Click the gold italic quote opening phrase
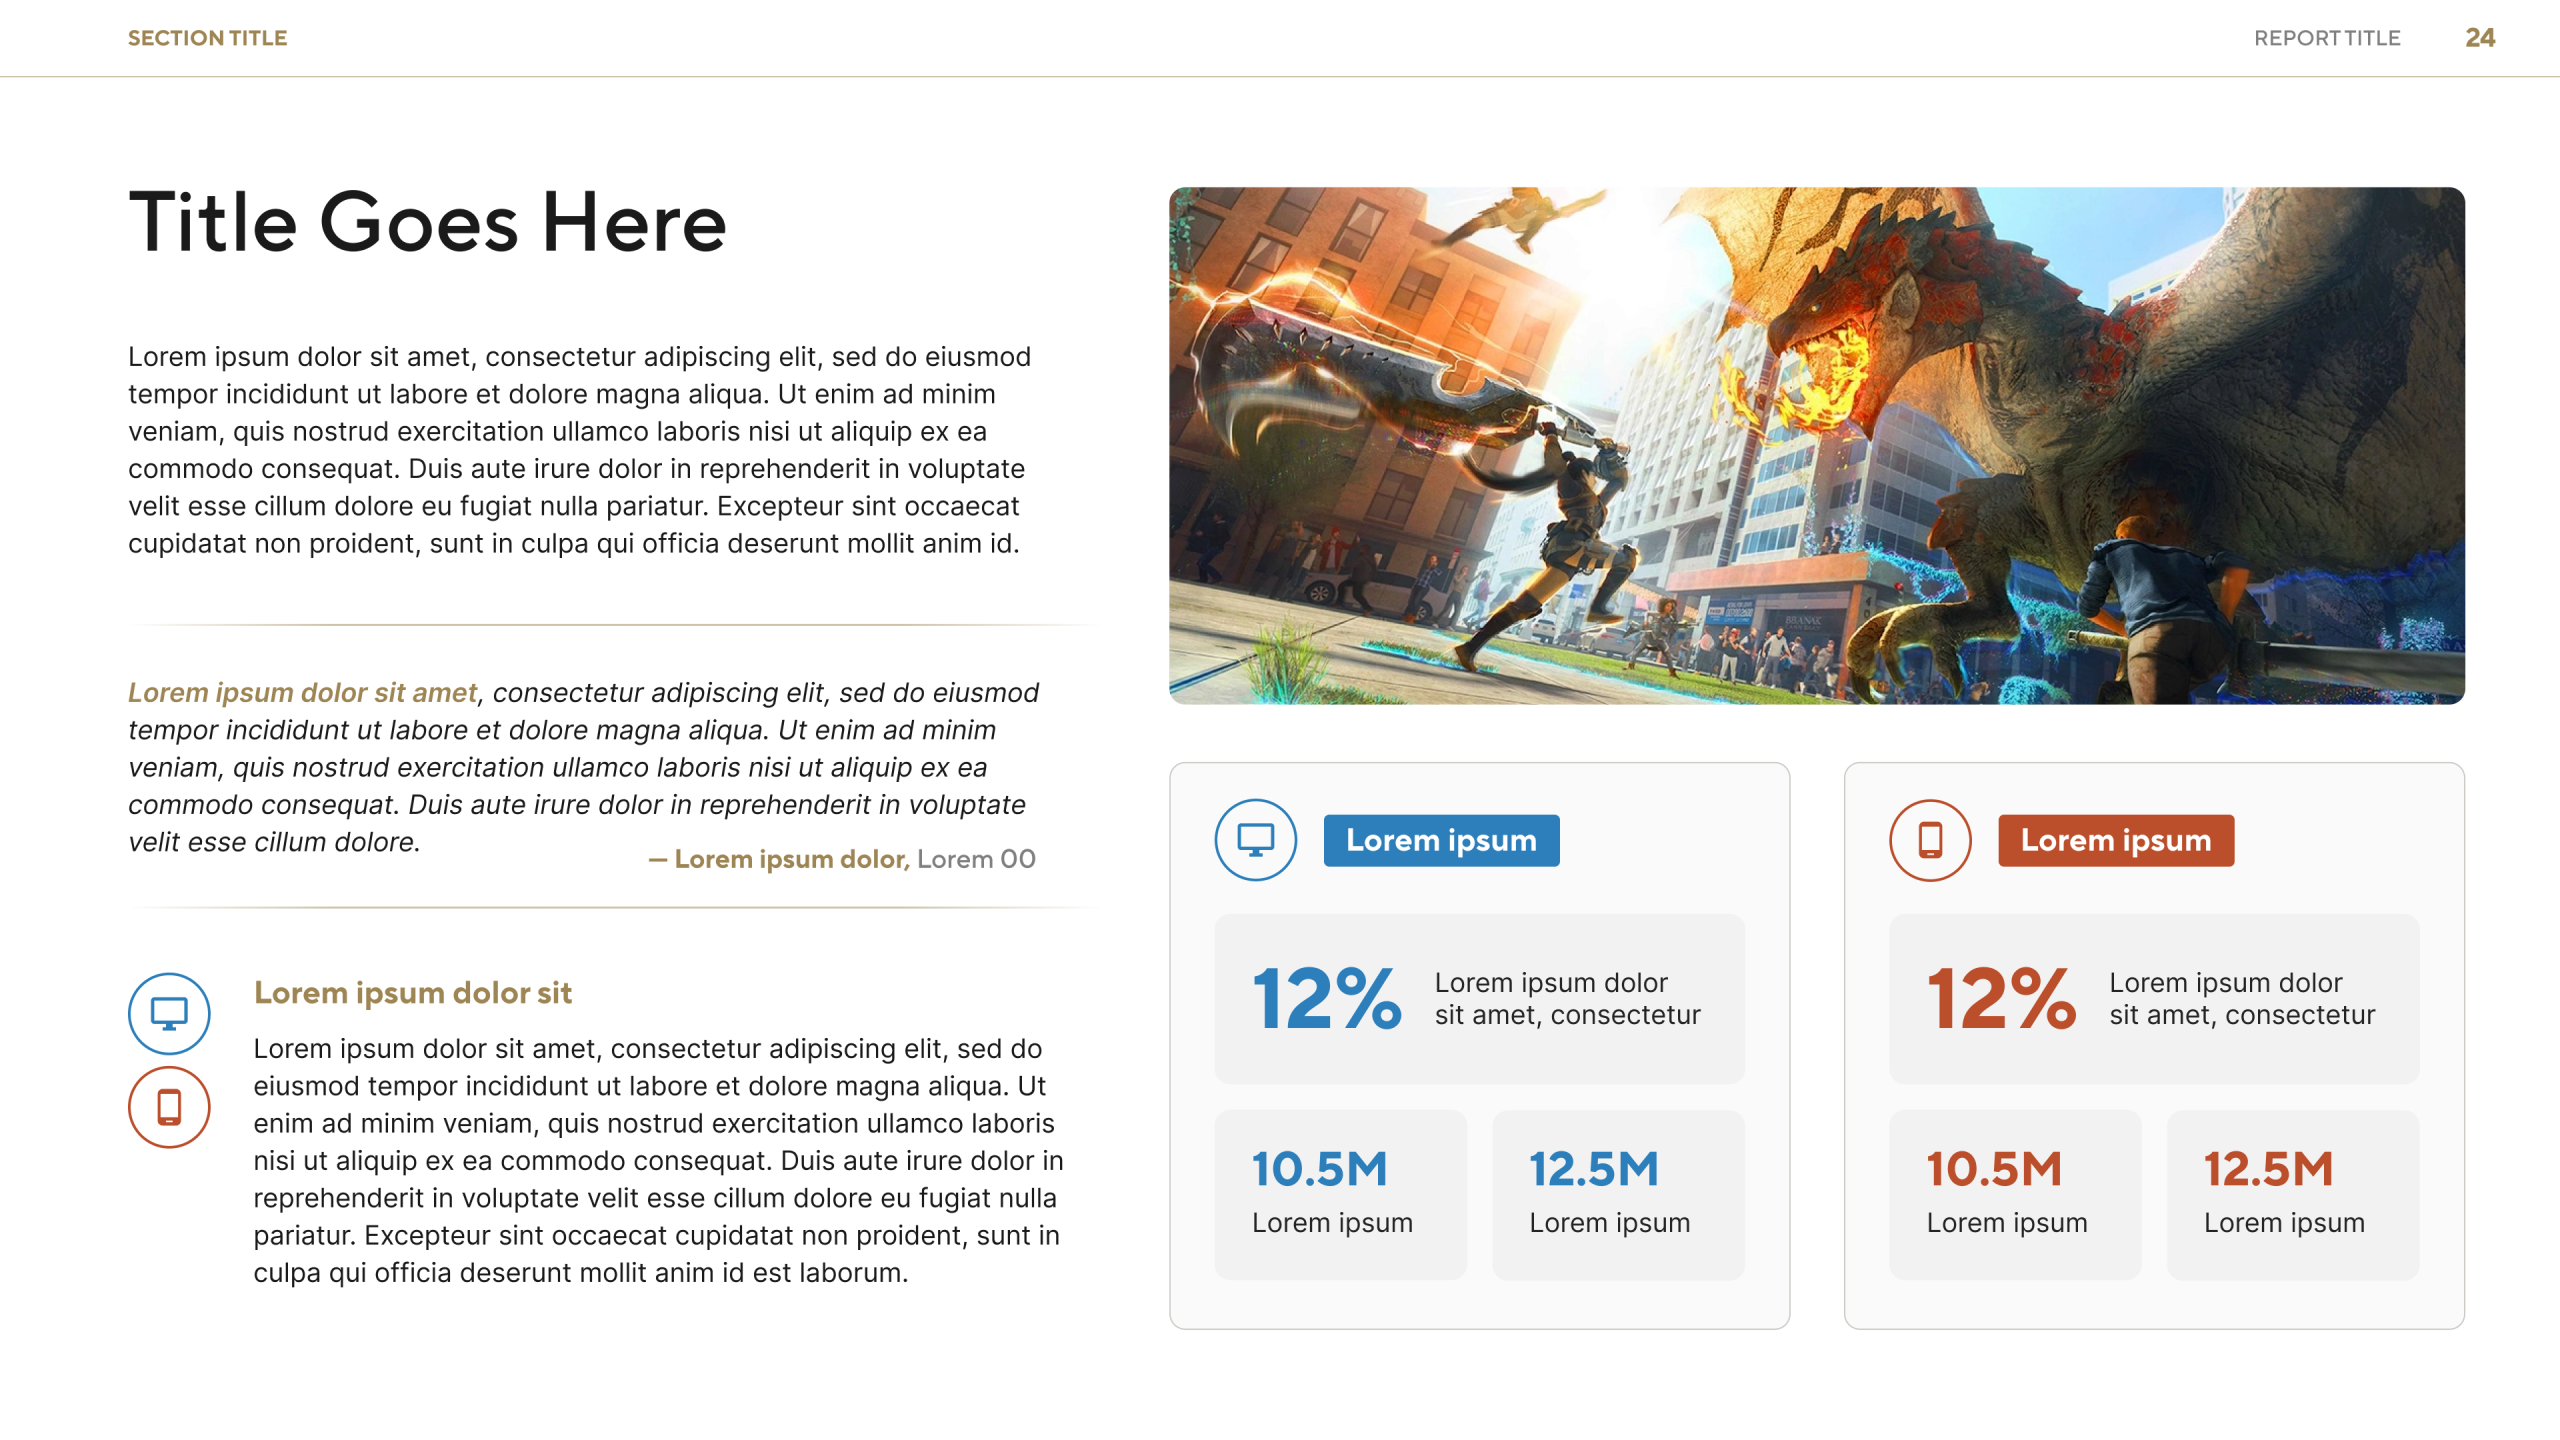The height and width of the screenshot is (1440, 2560). 302,692
